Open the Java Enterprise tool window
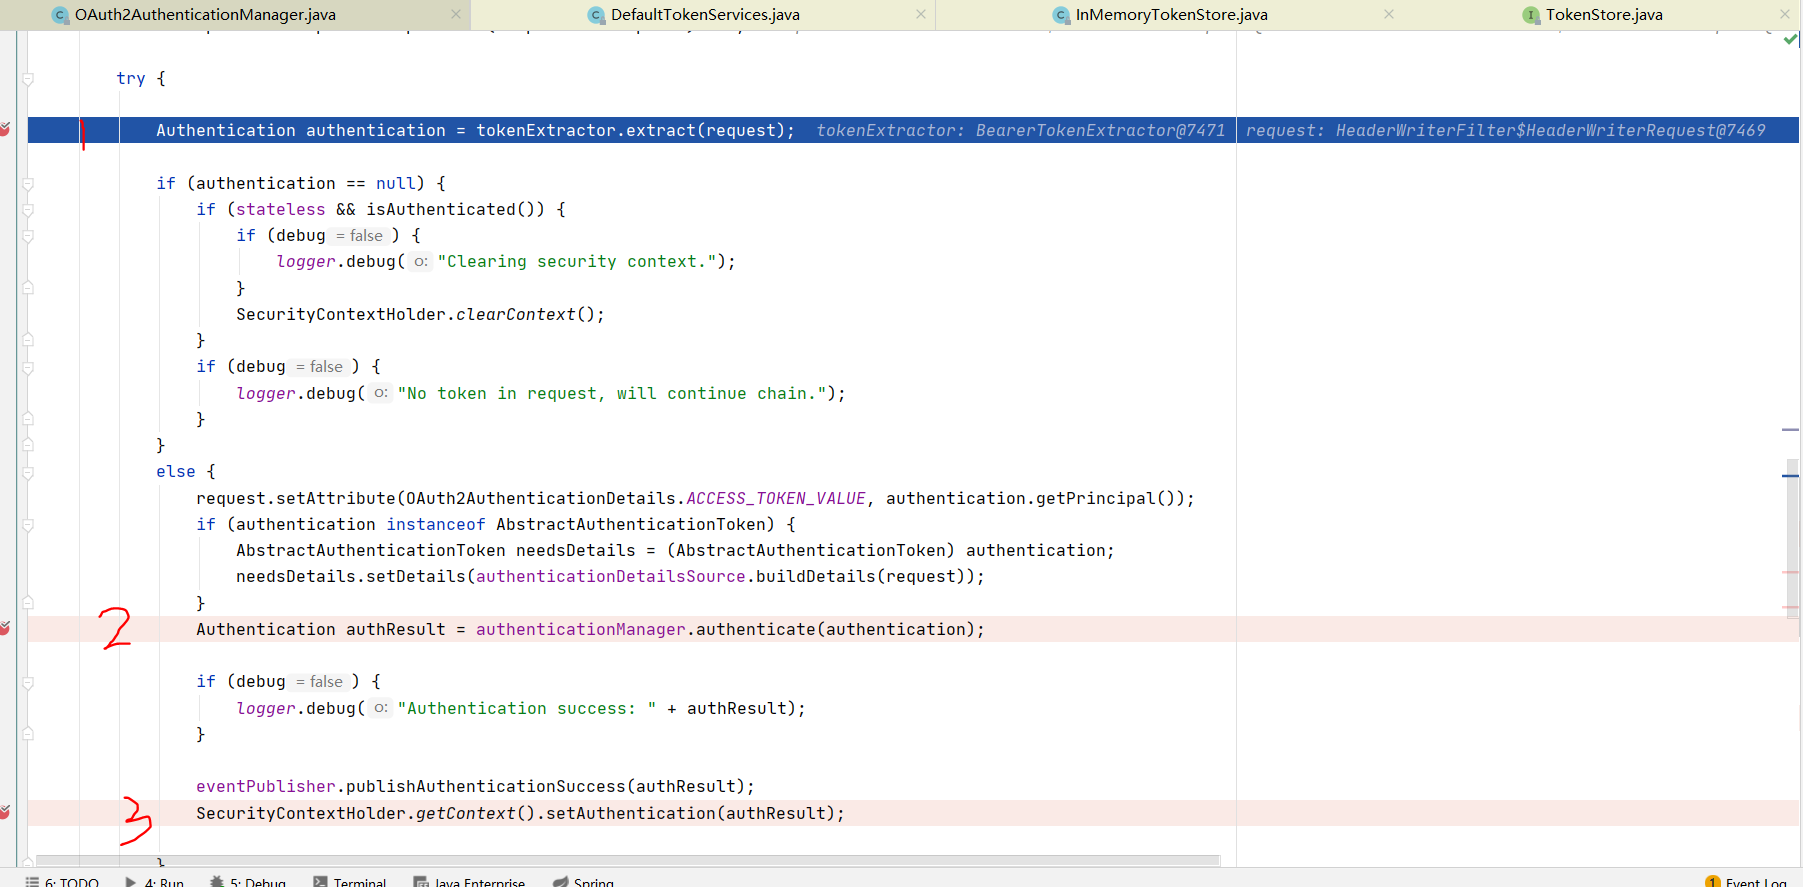 tap(470, 882)
